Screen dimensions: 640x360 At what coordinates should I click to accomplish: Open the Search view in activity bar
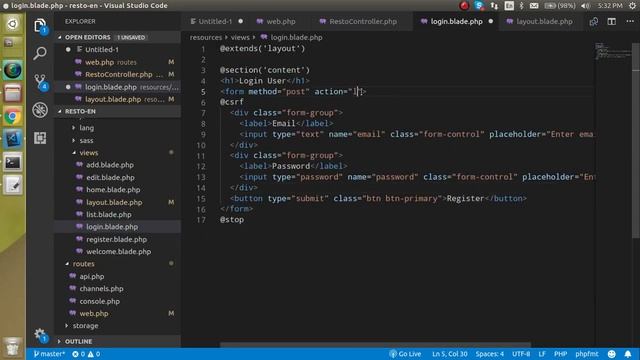pos(40,53)
